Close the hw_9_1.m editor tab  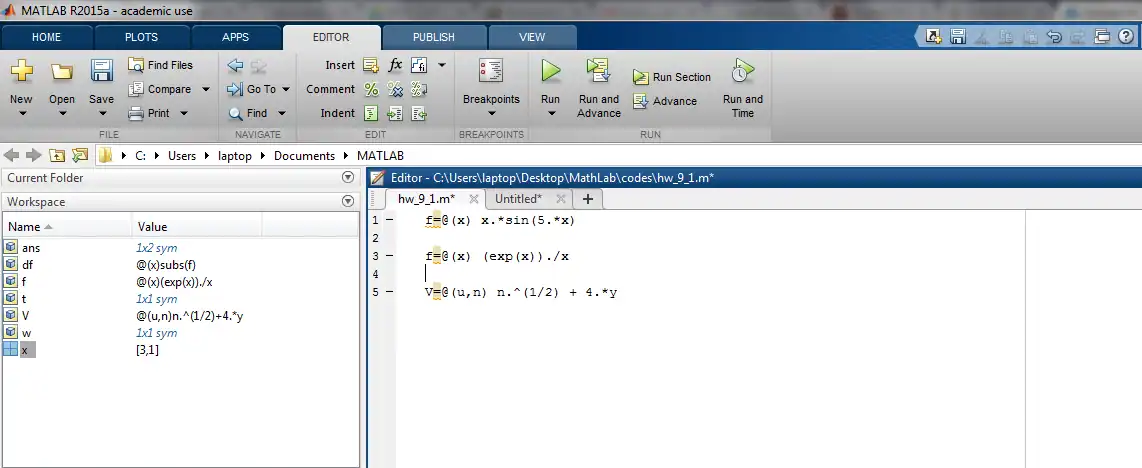point(474,199)
